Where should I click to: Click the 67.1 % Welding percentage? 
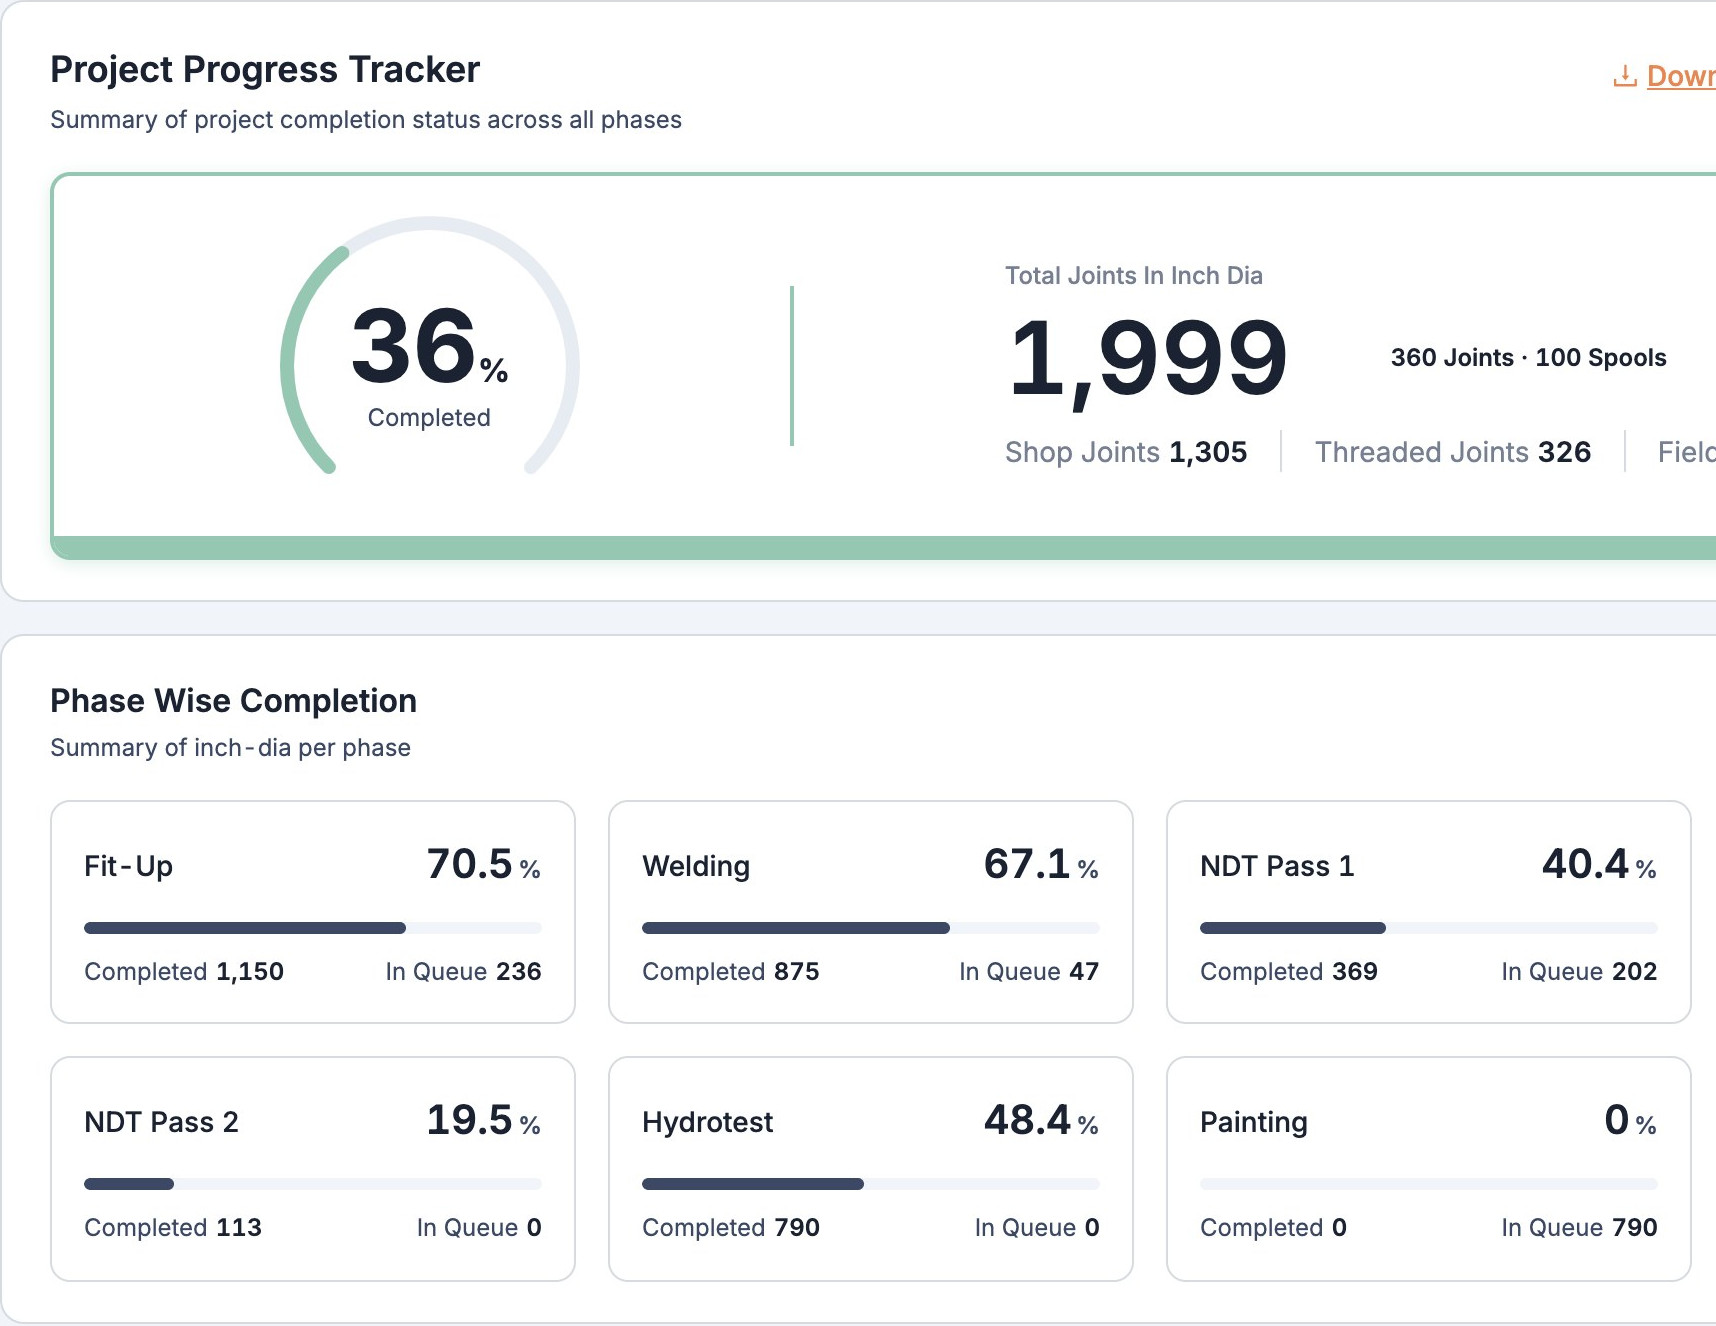[1041, 864]
